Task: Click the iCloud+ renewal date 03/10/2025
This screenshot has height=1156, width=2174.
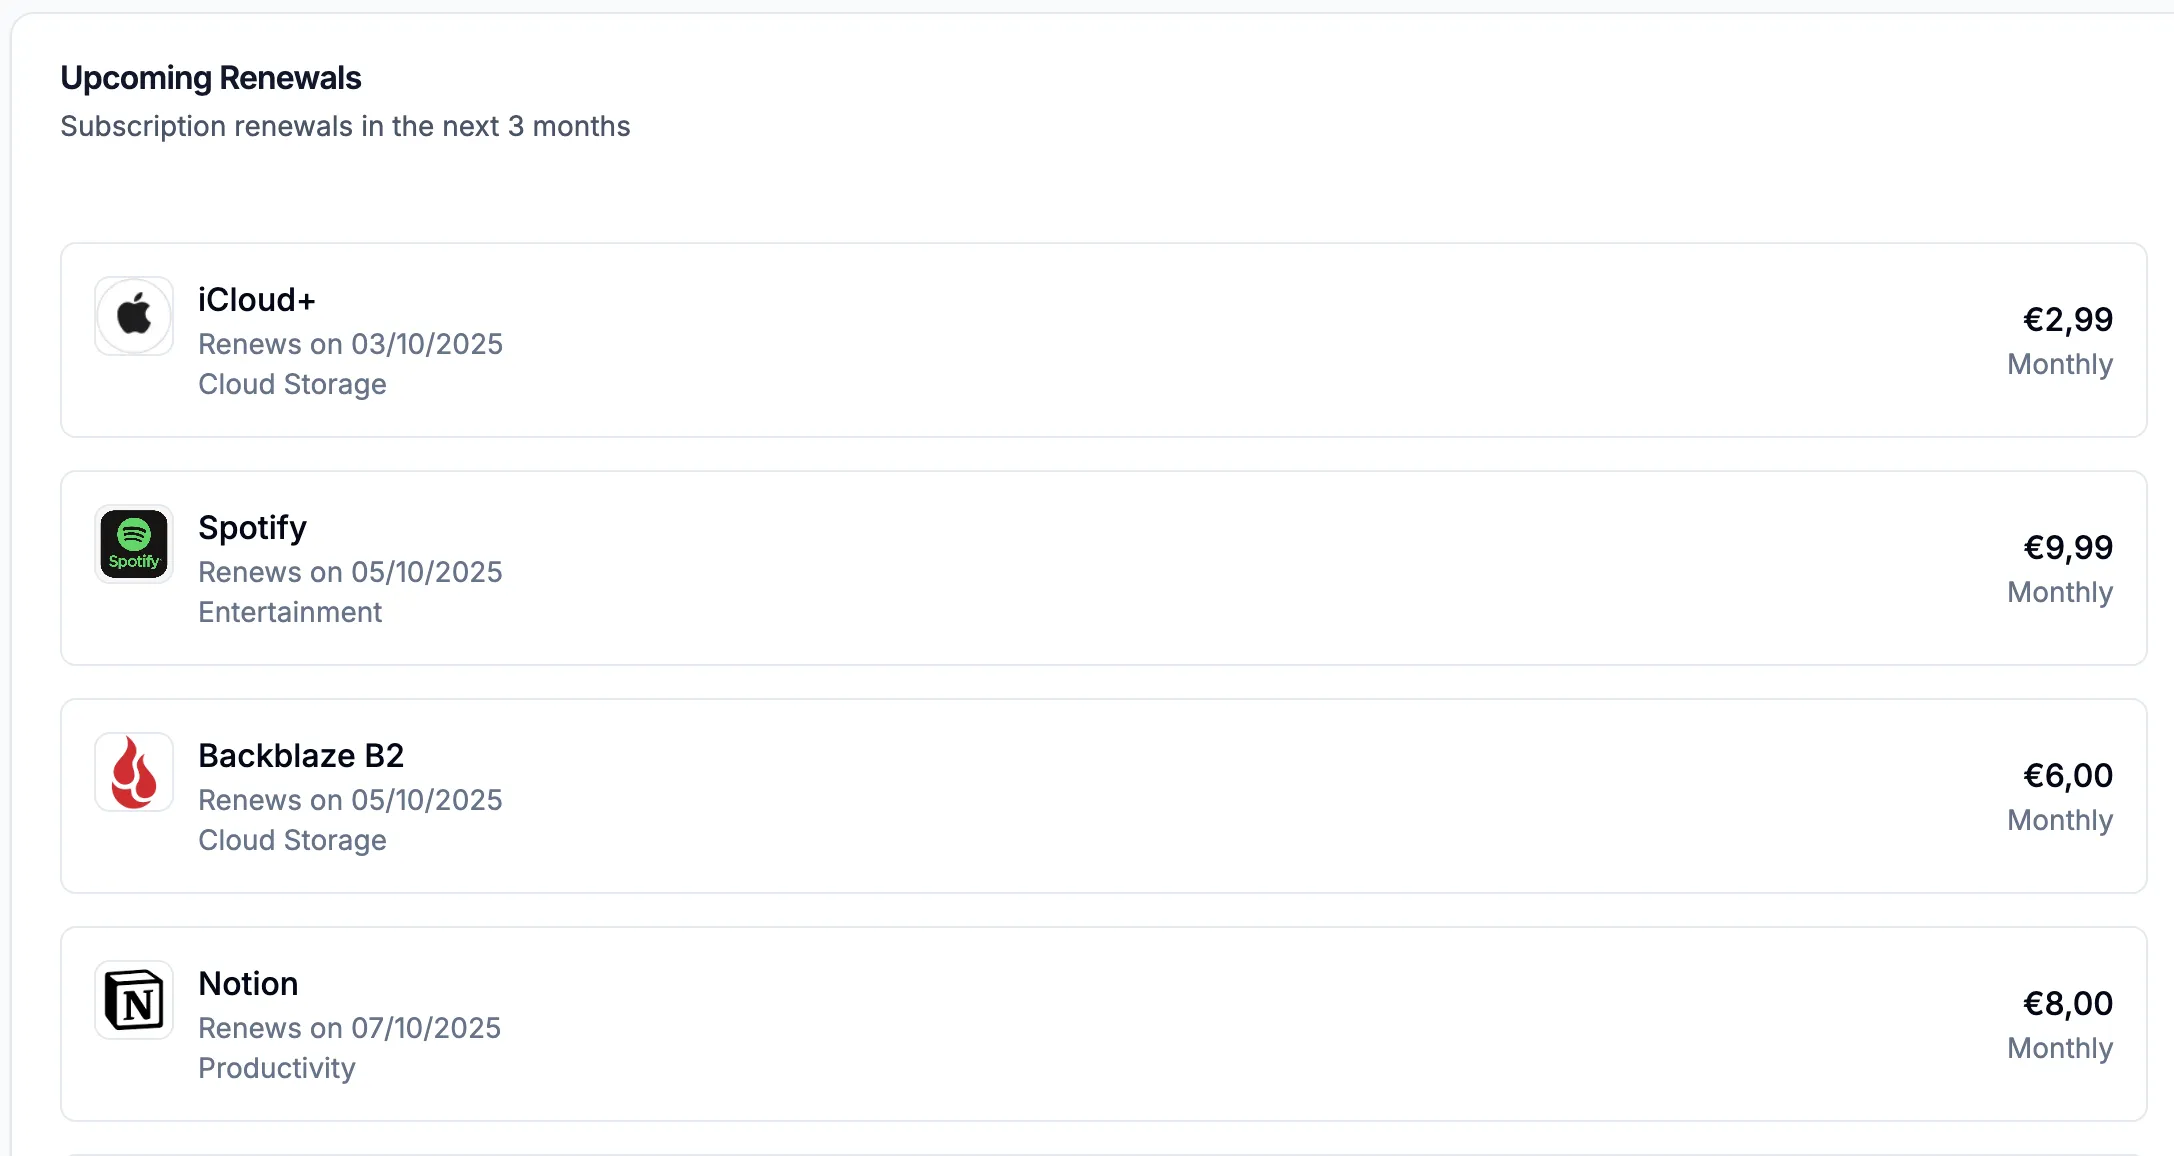Action: pyautogui.click(x=350, y=344)
